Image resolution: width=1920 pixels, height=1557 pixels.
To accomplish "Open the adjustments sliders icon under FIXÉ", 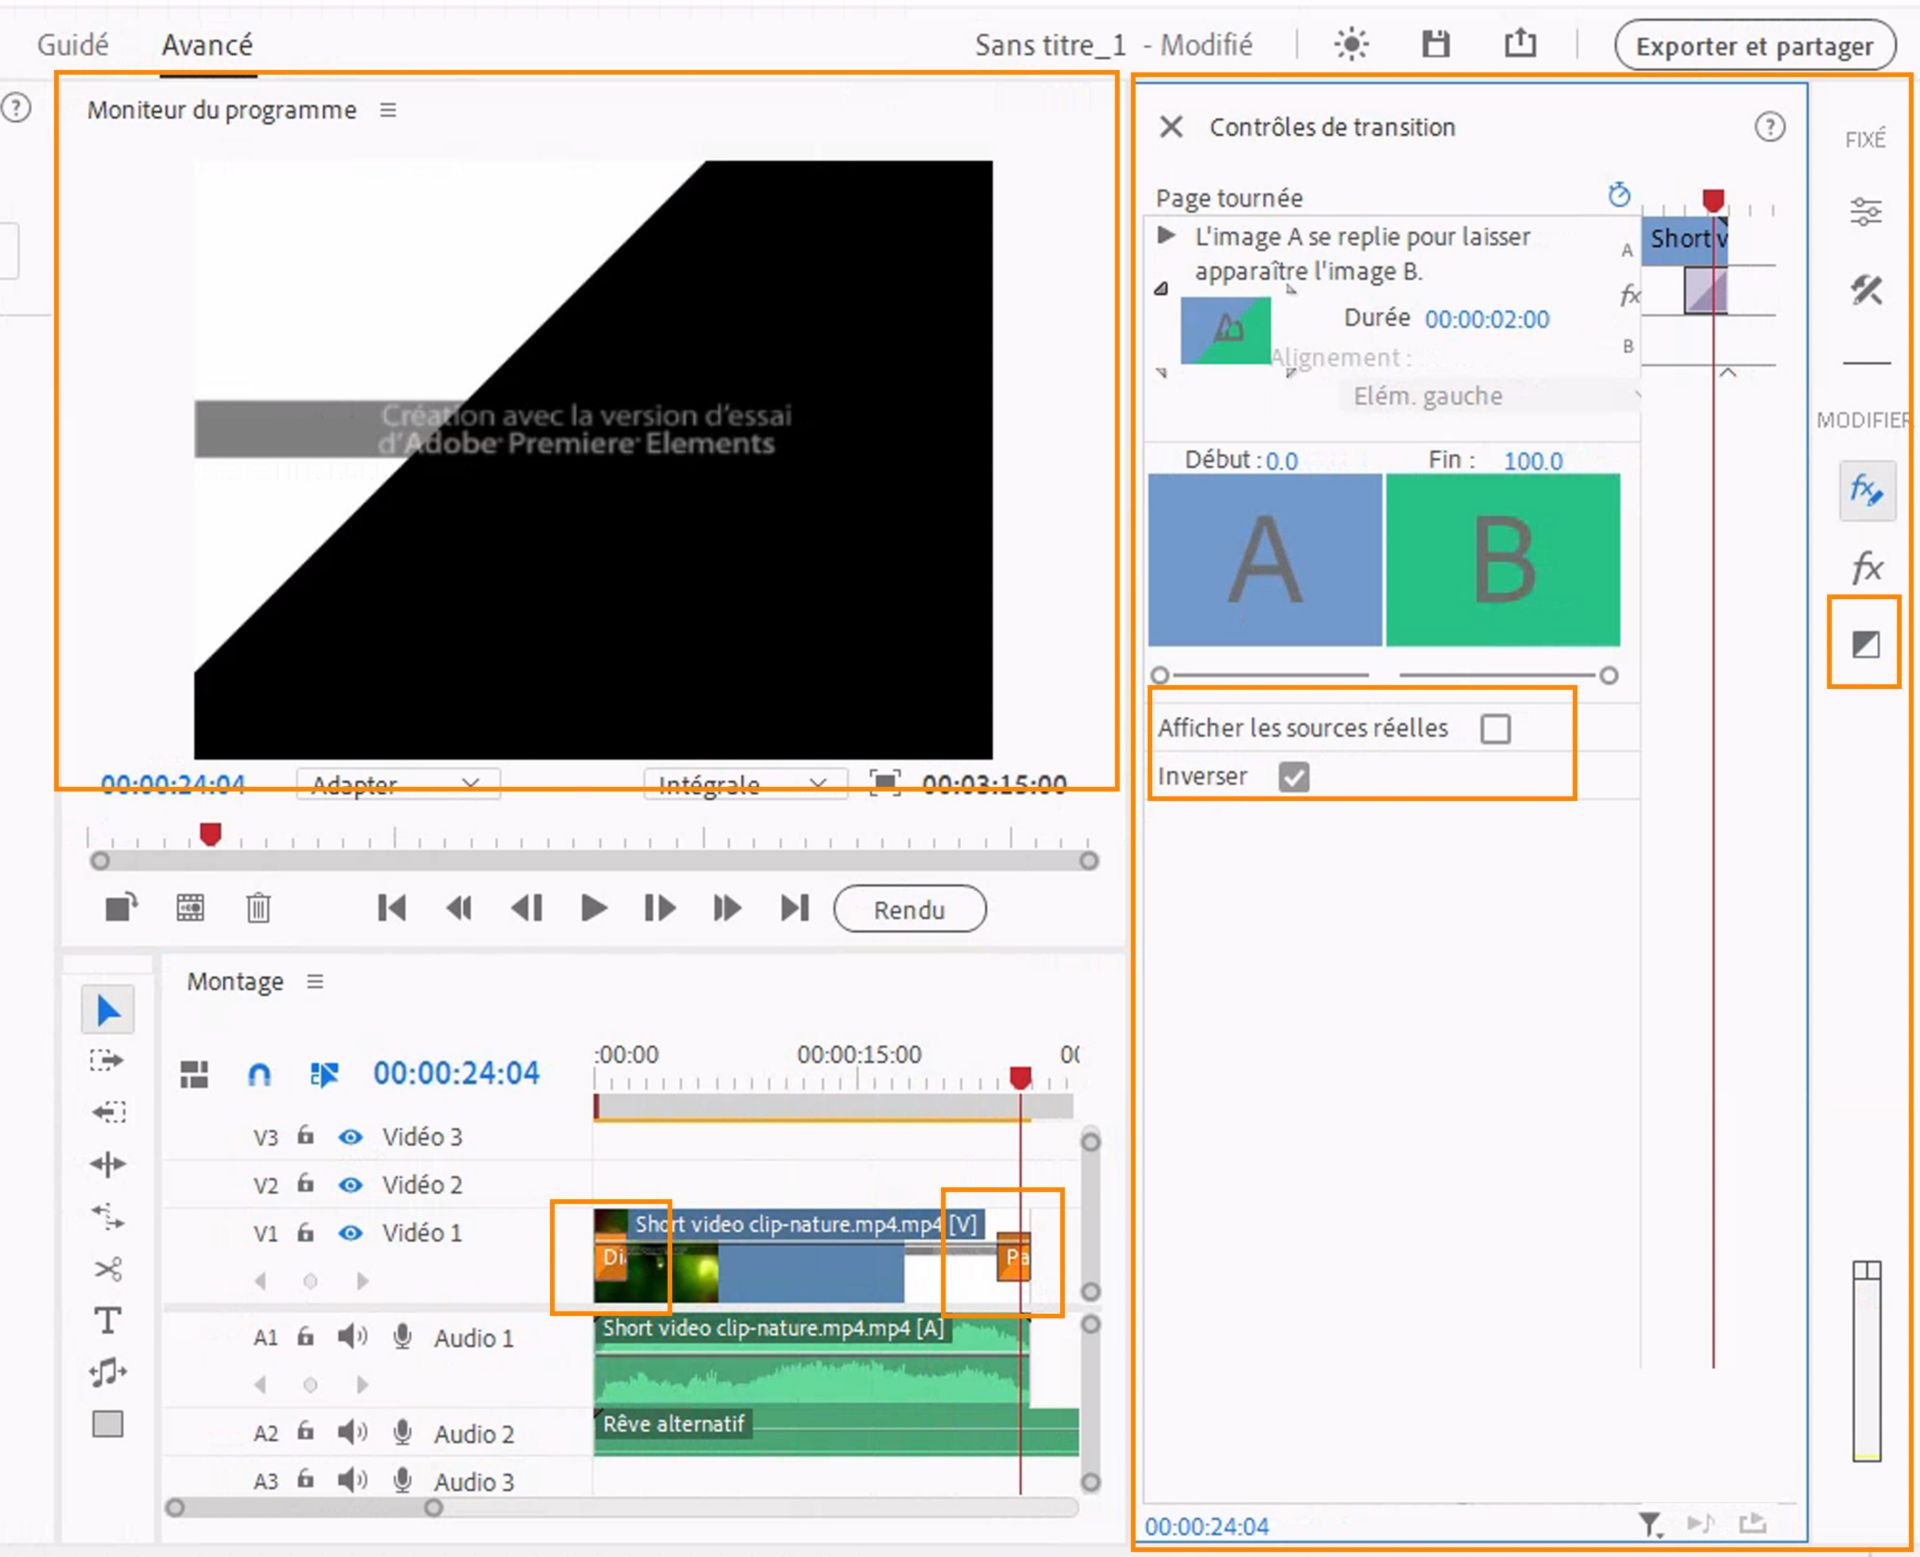I will click(1866, 212).
